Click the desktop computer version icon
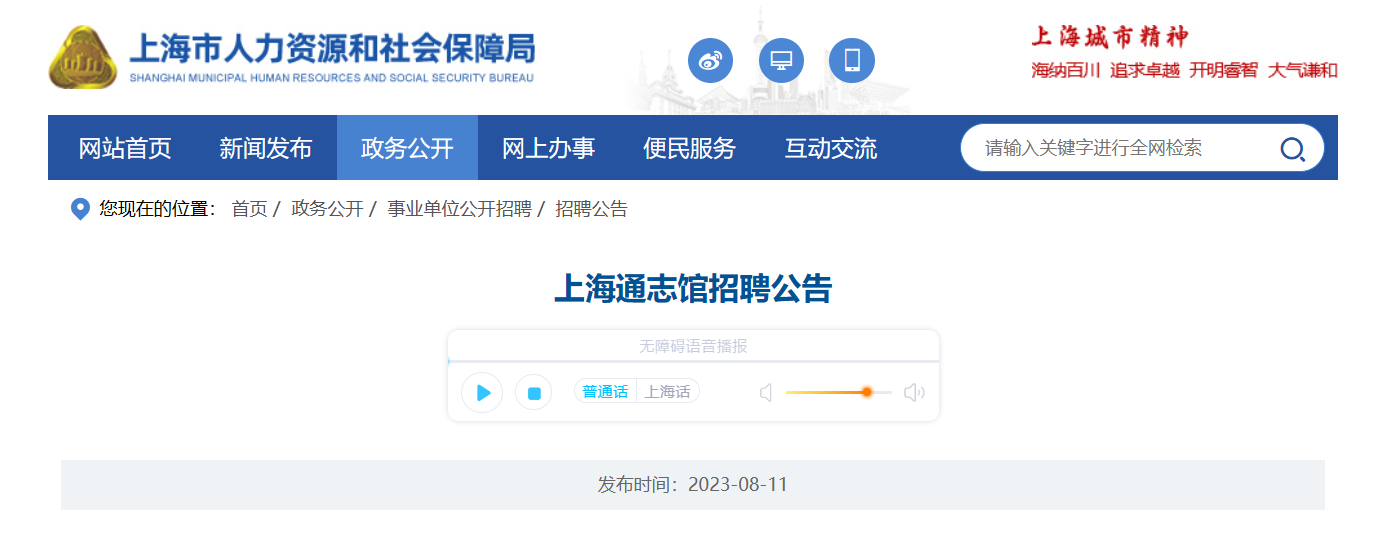Screen dimensions: 1396x534 pos(781,61)
